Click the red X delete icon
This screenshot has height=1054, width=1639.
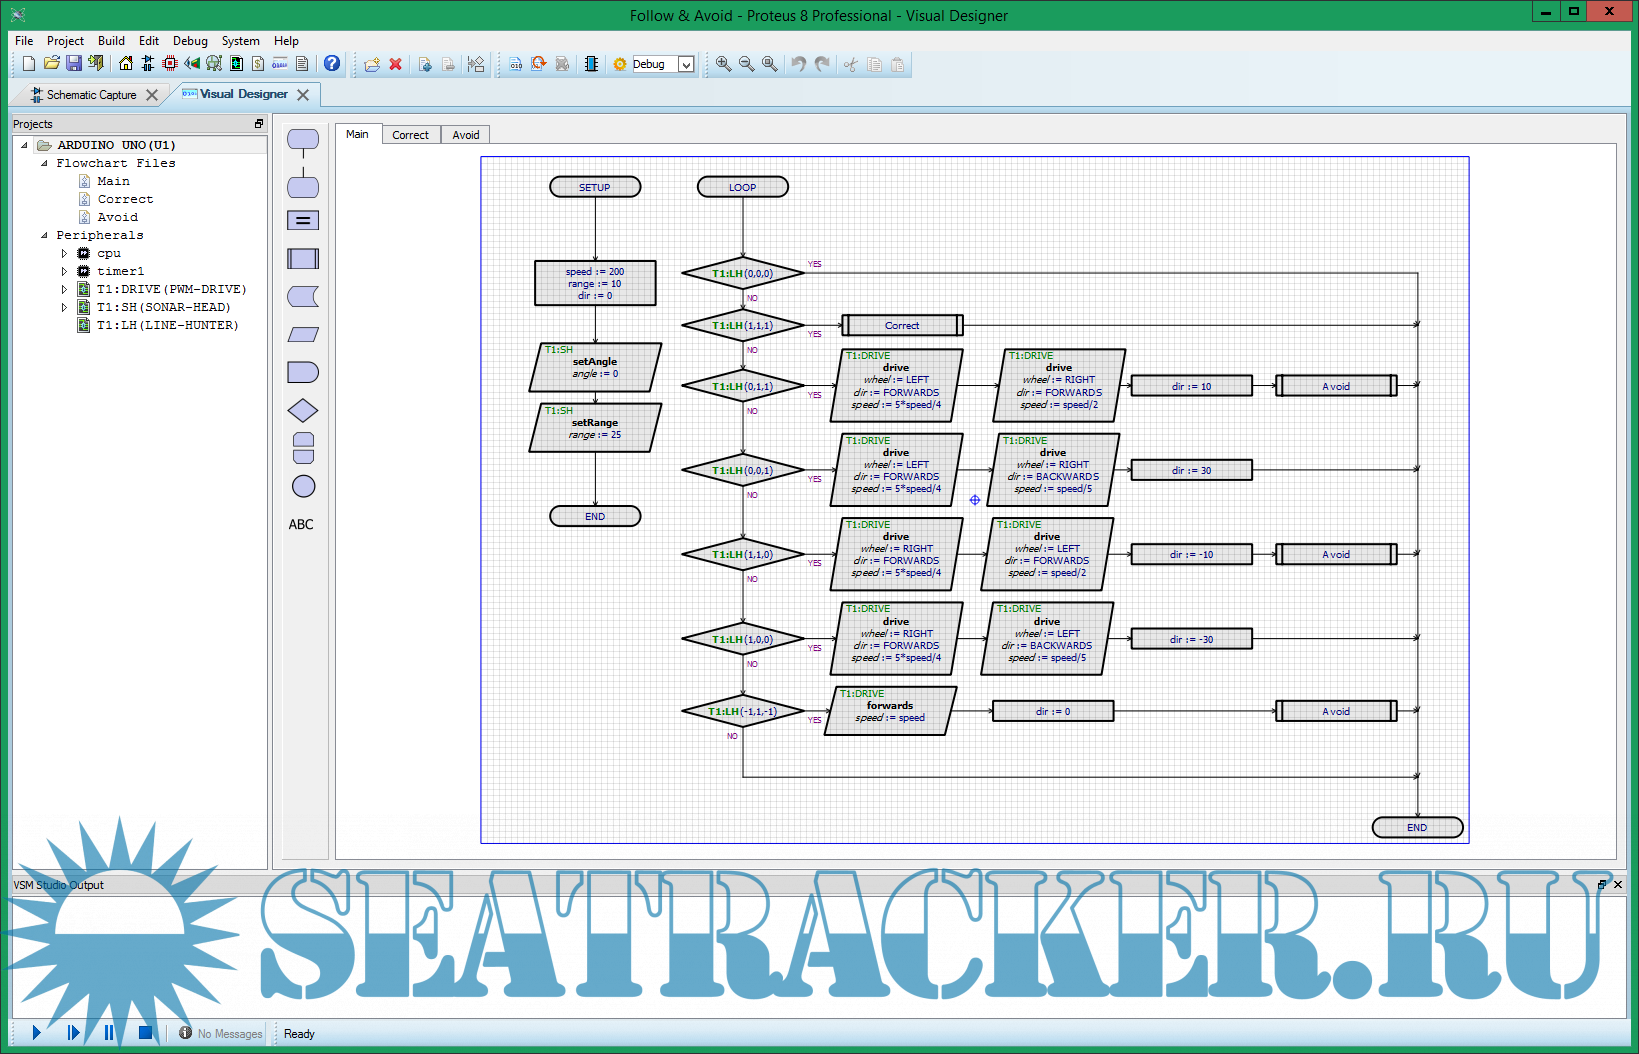click(x=396, y=64)
